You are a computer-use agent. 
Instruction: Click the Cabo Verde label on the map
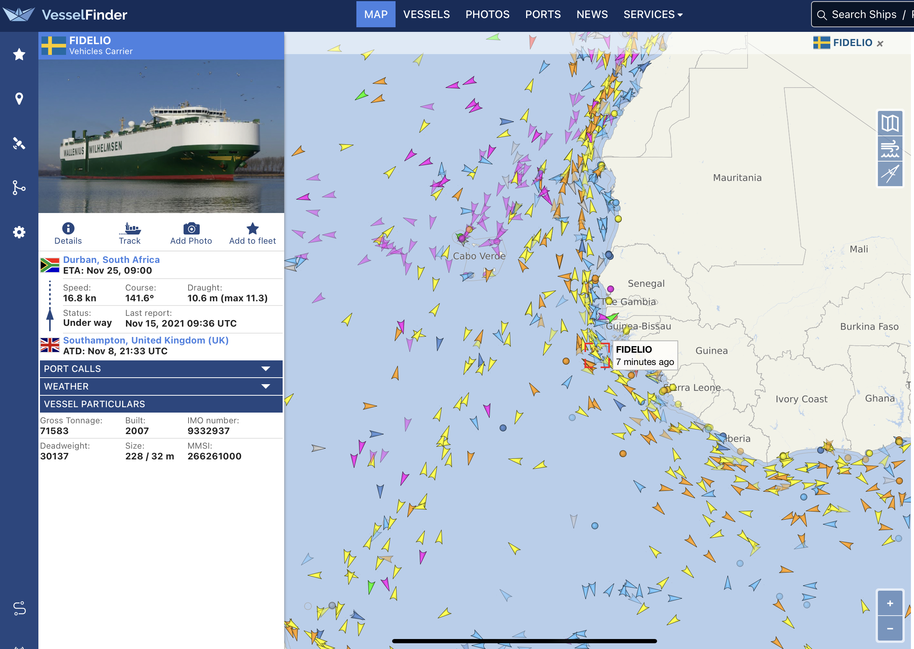[x=479, y=255]
